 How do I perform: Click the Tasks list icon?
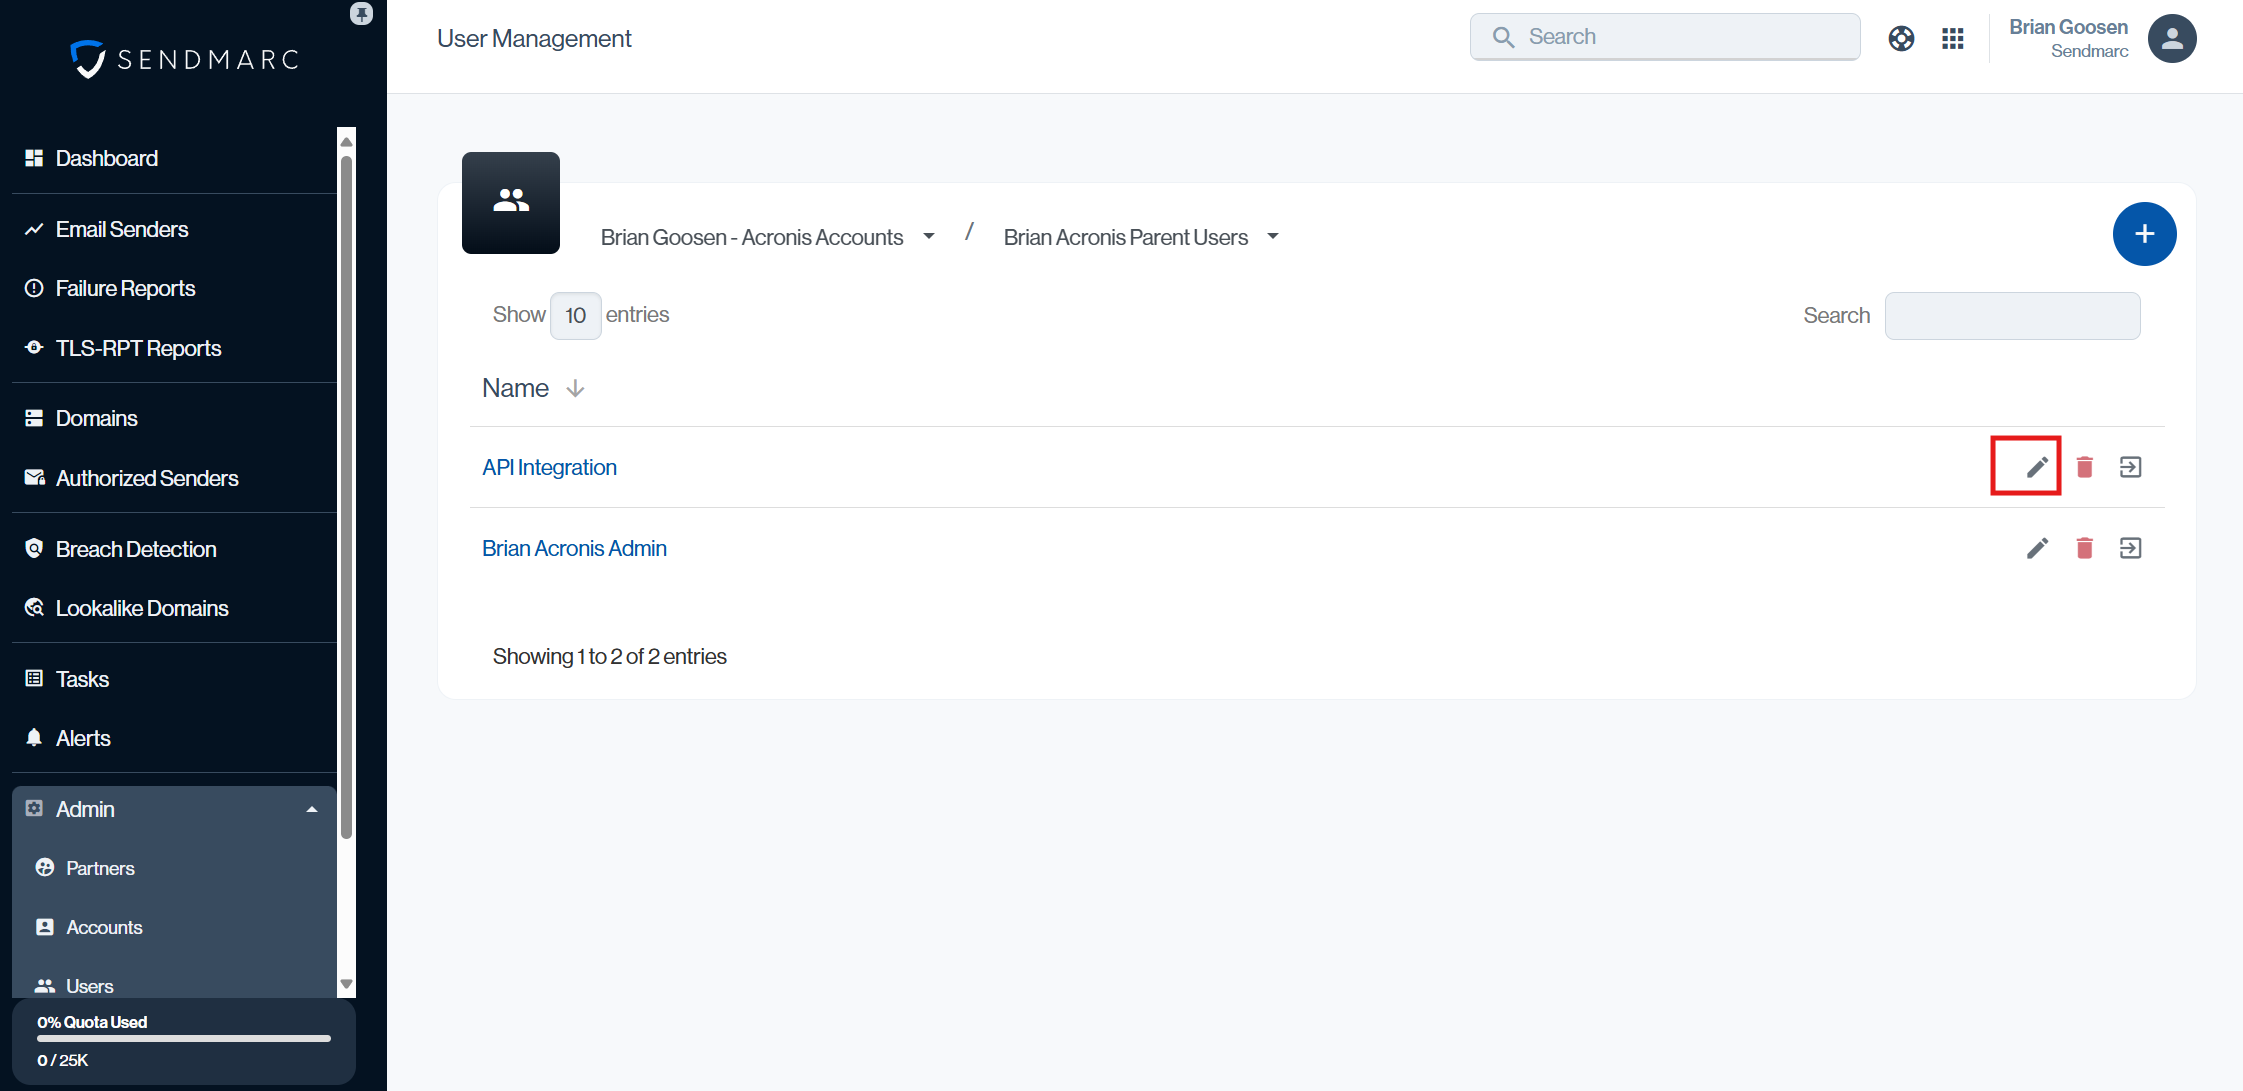pyautogui.click(x=34, y=678)
